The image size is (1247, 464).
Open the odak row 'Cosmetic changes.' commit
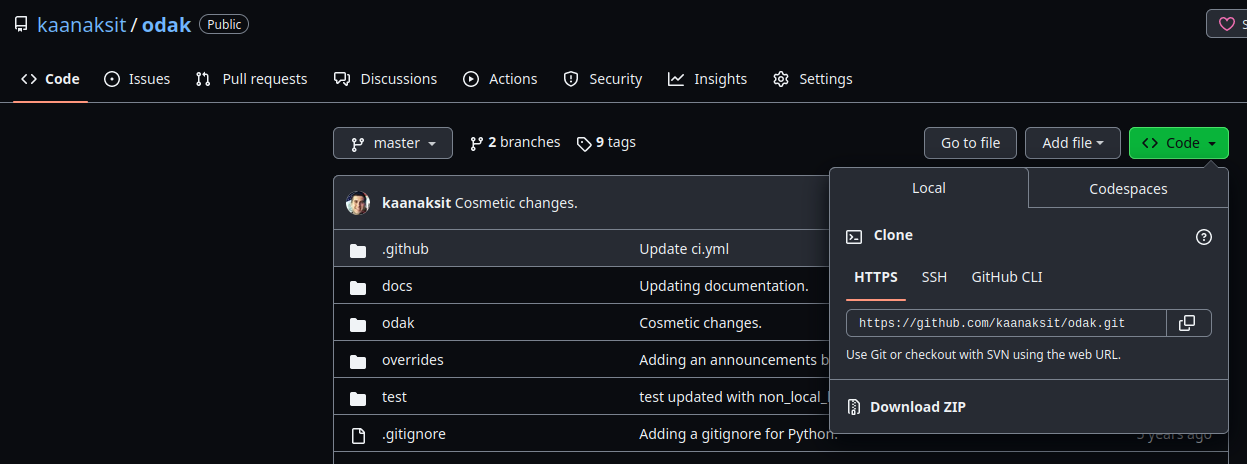(700, 323)
